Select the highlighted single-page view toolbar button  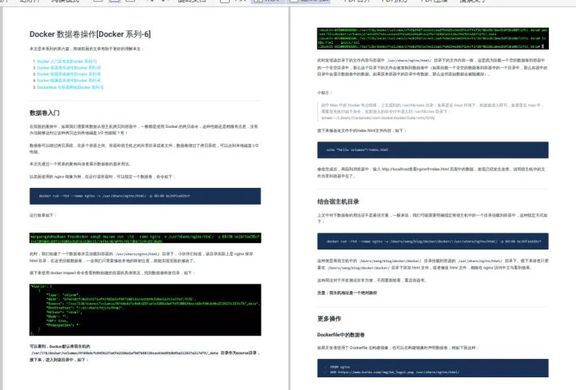[268, 1]
